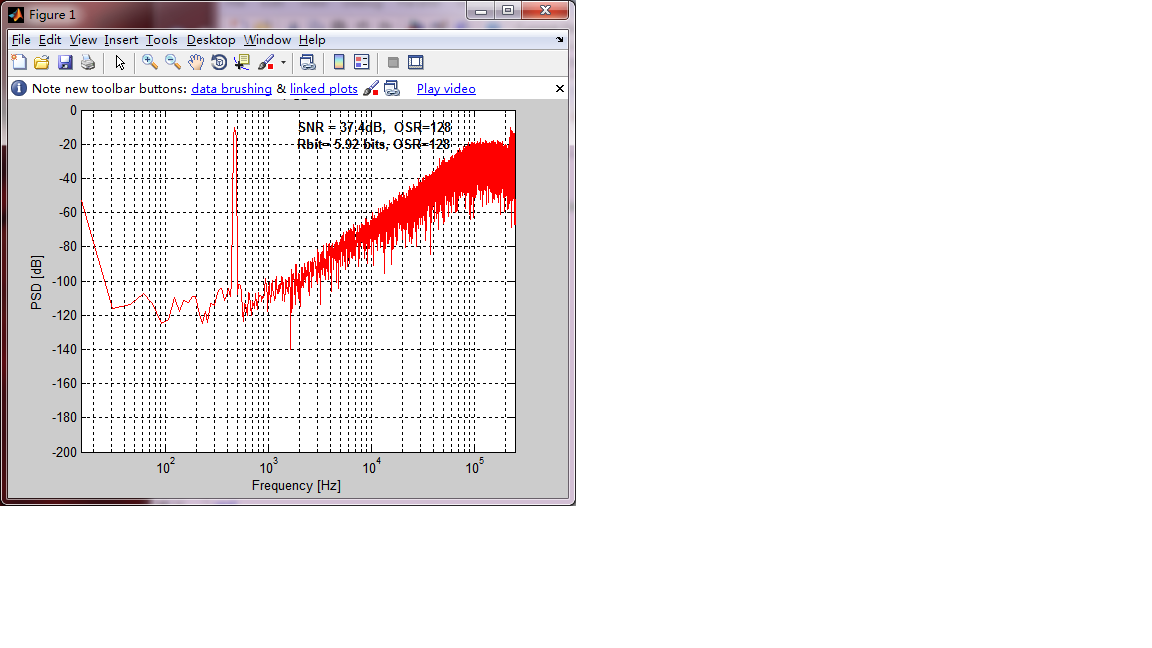Screen dimensions: 1152x648
Task: Create a new figure with toolbar icon
Action: tap(19, 62)
